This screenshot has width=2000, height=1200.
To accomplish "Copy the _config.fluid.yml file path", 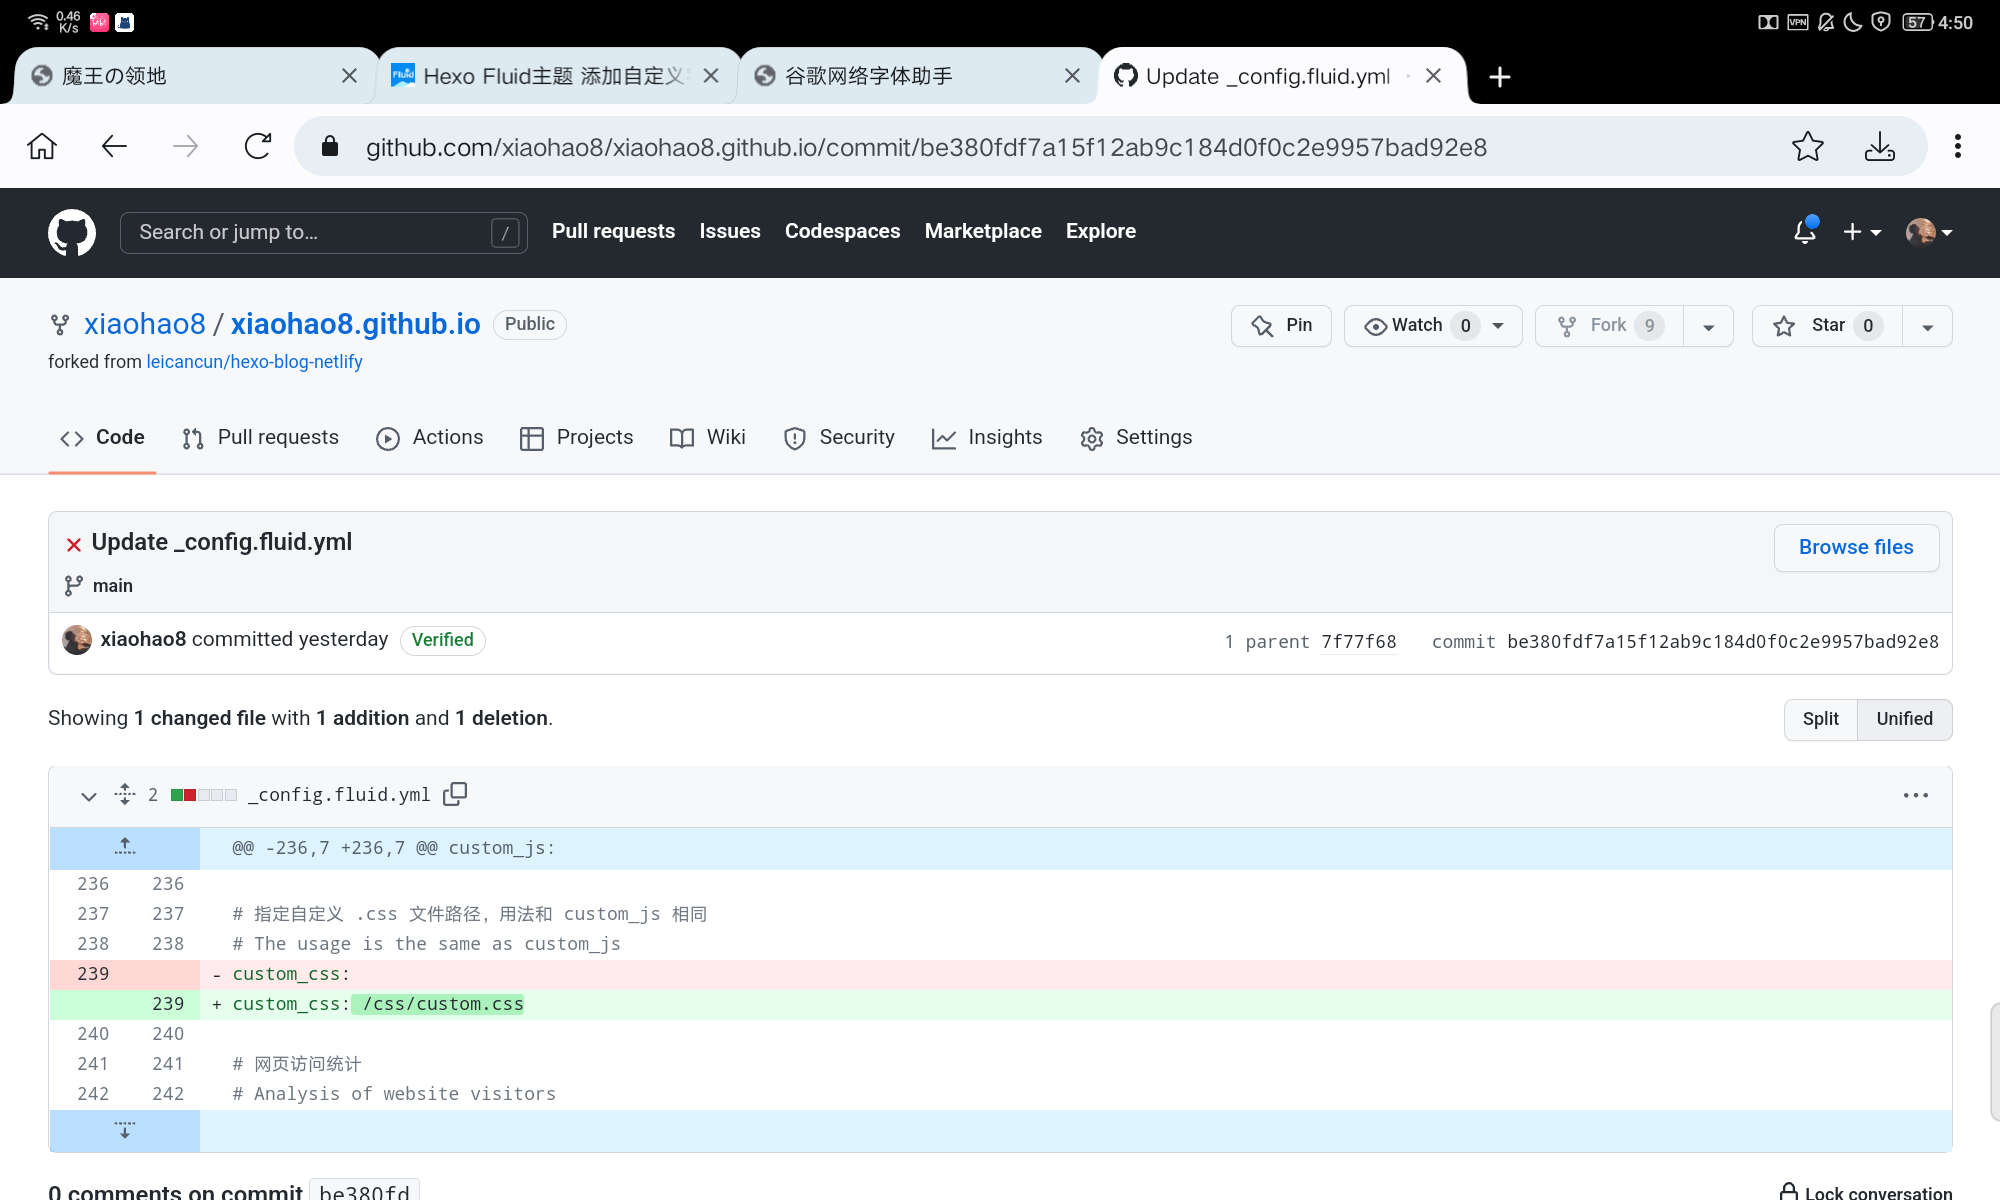I will click(x=455, y=794).
